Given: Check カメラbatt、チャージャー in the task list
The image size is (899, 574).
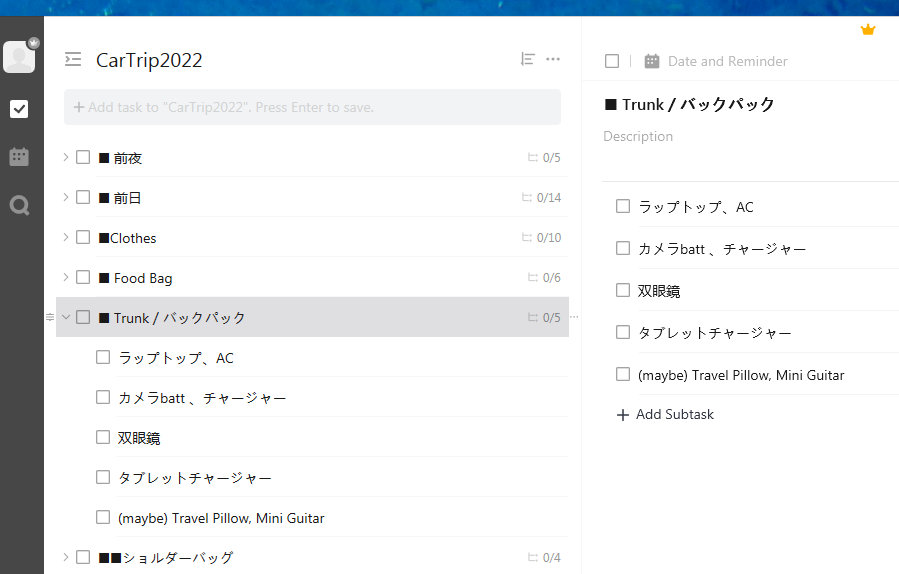Looking at the screenshot, I should click(x=103, y=397).
